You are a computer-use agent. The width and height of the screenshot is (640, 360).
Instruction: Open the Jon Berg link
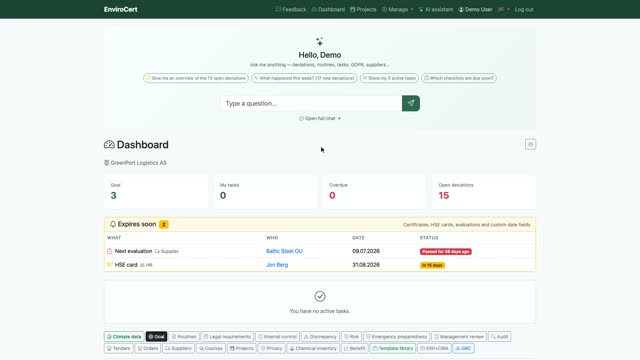tap(277, 265)
